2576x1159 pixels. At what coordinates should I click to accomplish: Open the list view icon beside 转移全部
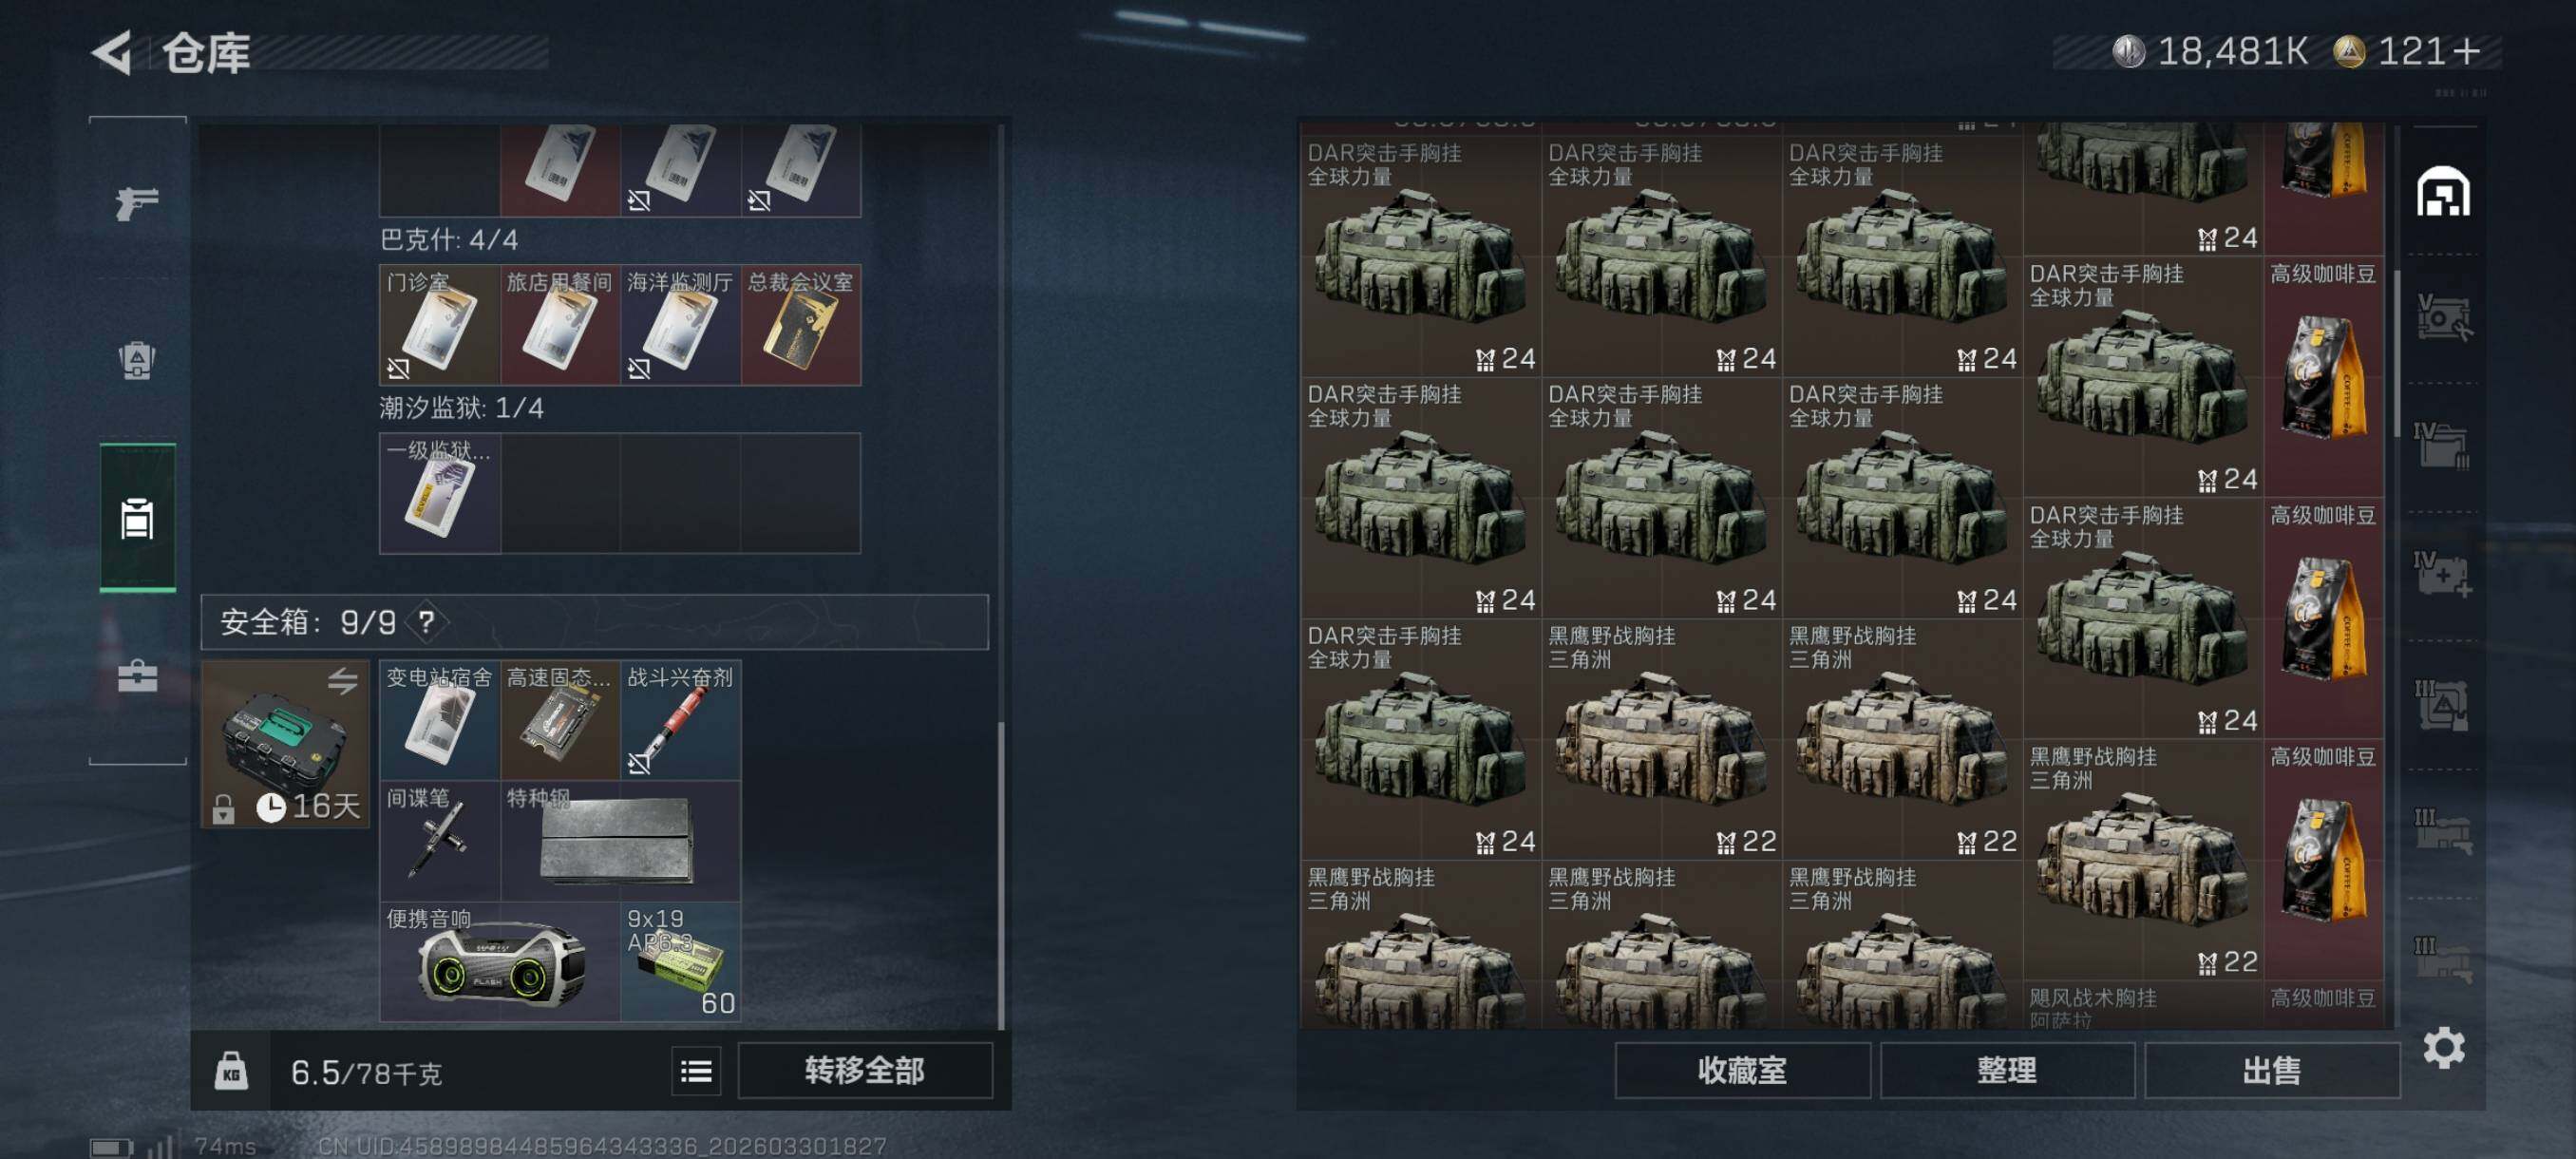coord(696,1072)
